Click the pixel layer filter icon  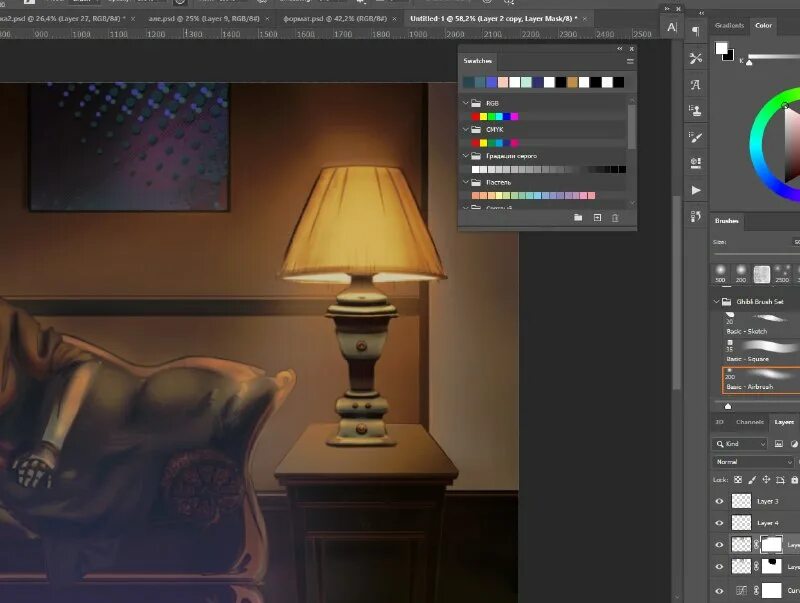[779, 444]
